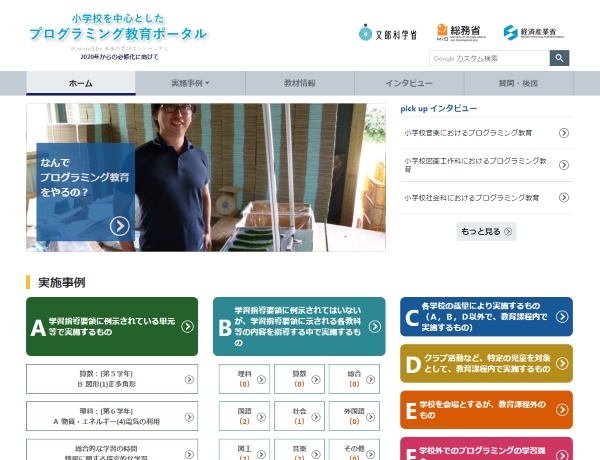The height and width of the screenshot is (460, 600).
Task: Open the 算数 第5学年 正多角形 link
Action: point(112,379)
